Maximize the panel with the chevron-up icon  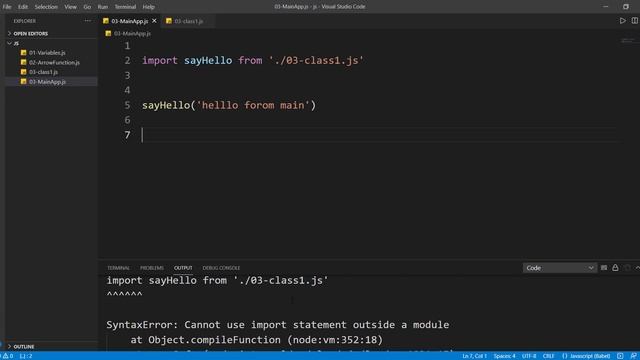click(637, 268)
